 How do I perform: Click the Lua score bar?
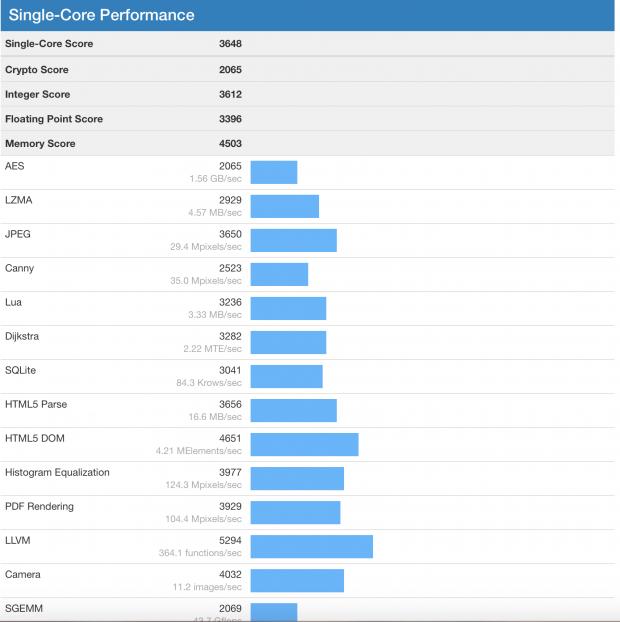coord(288,308)
